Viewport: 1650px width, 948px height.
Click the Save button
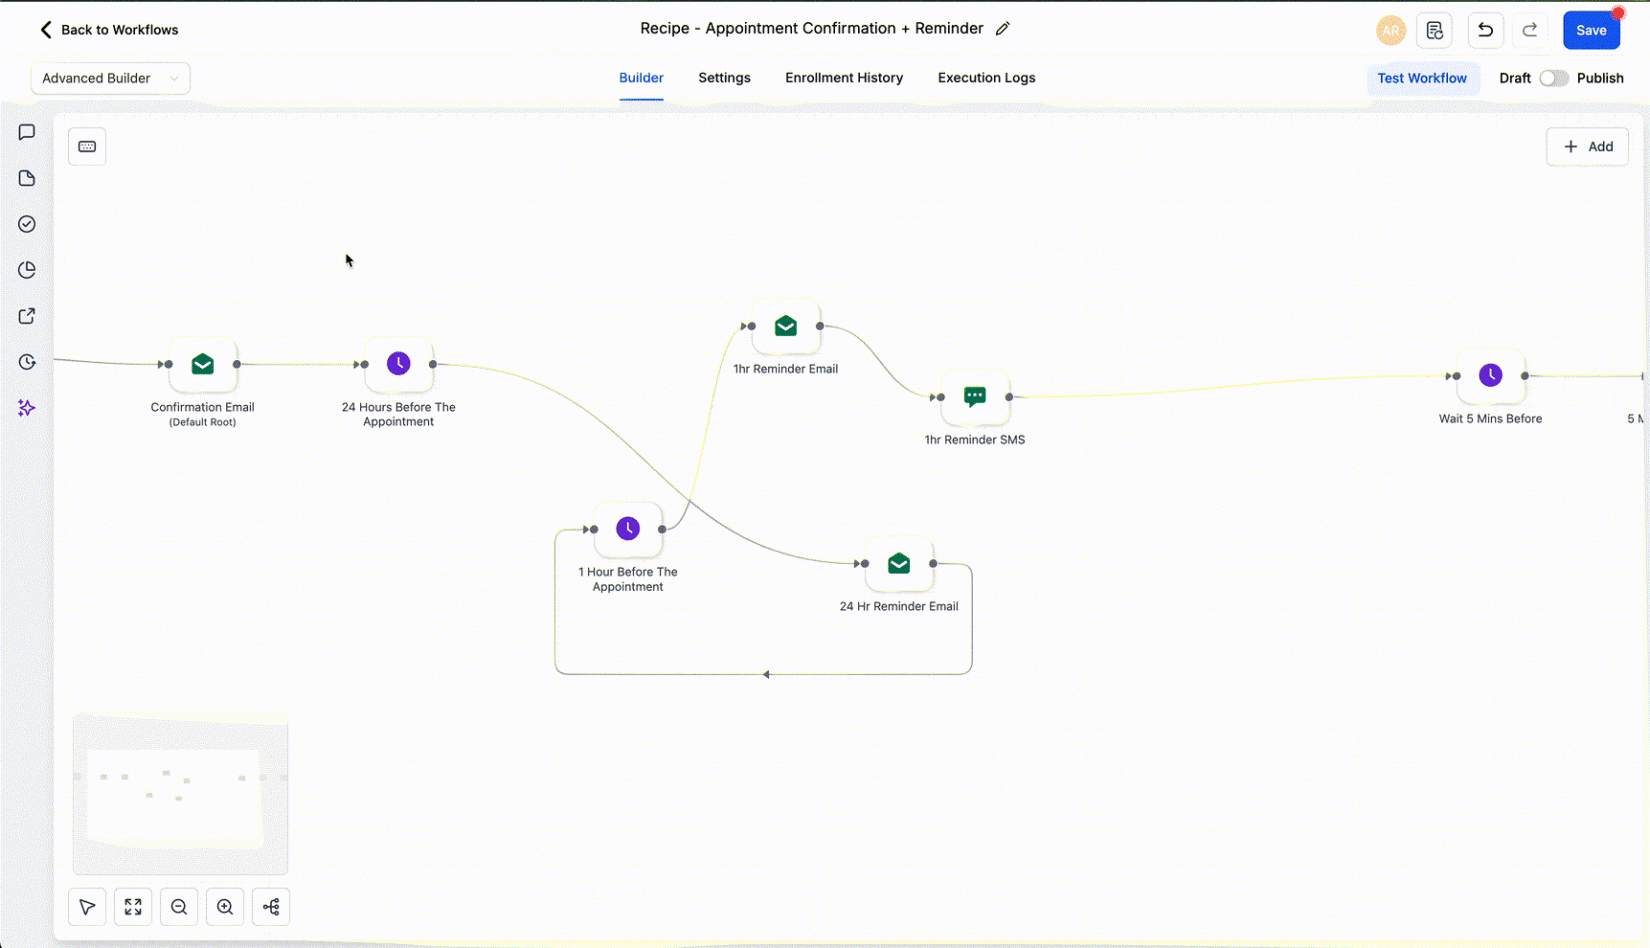coord(1590,30)
